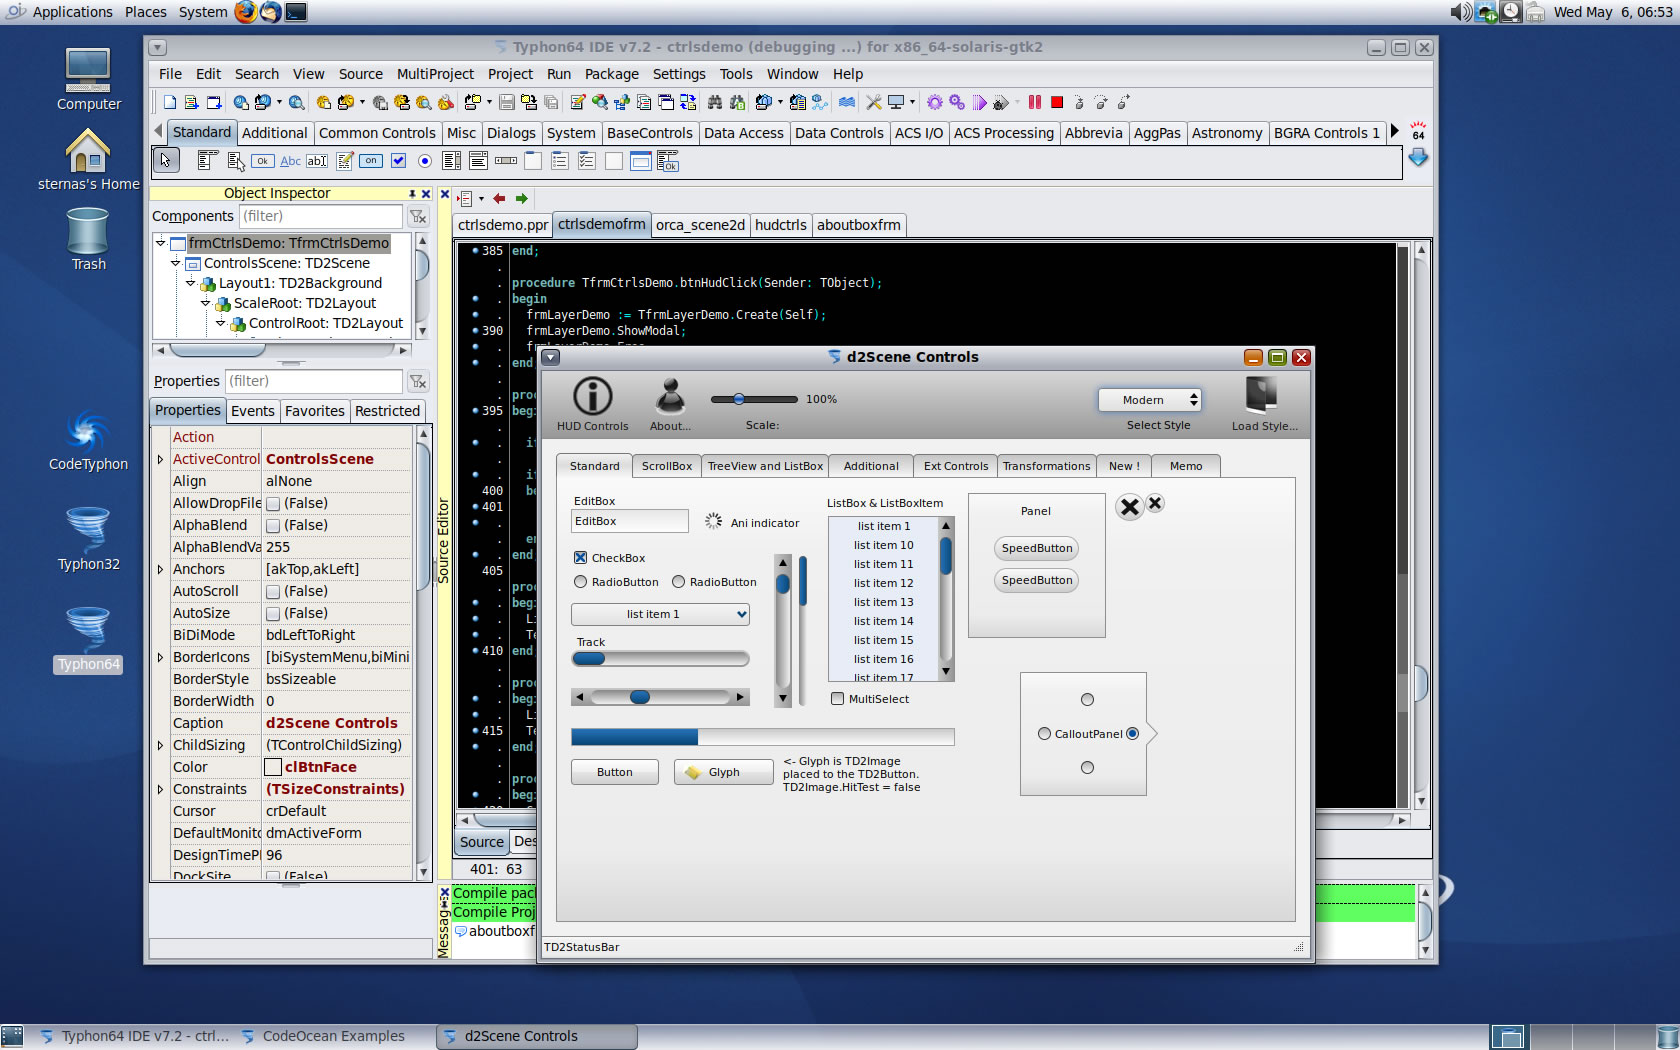Click the red back arrow in source editor

coord(499,198)
